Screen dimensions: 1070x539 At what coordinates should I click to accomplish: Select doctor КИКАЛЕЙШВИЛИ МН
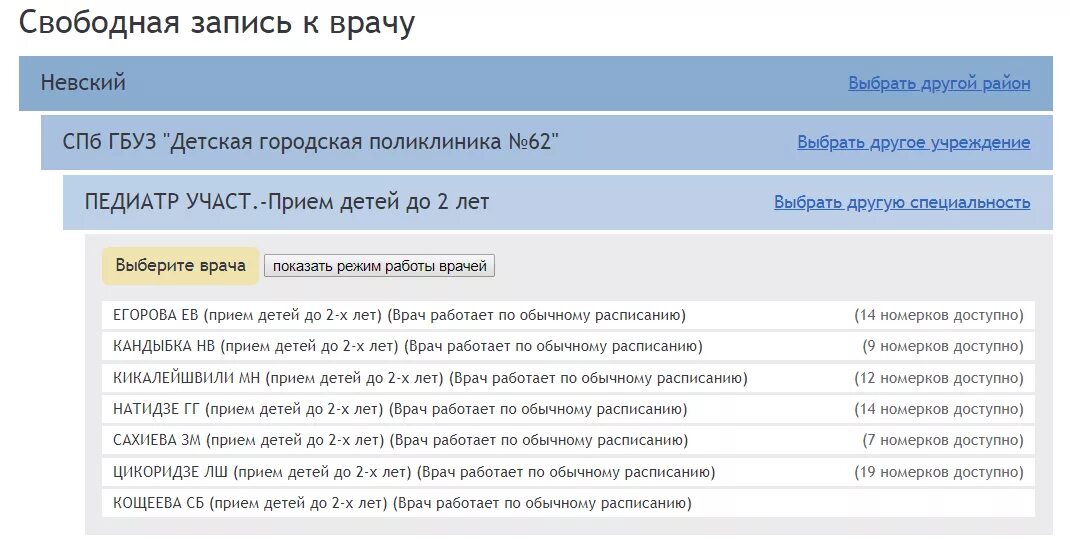coord(568,378)
